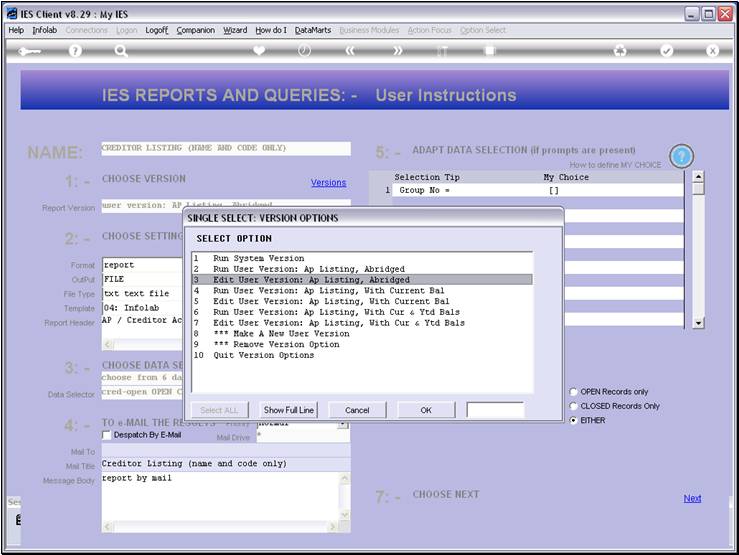
Task: Click the Message Body text area
Action: 221,496
